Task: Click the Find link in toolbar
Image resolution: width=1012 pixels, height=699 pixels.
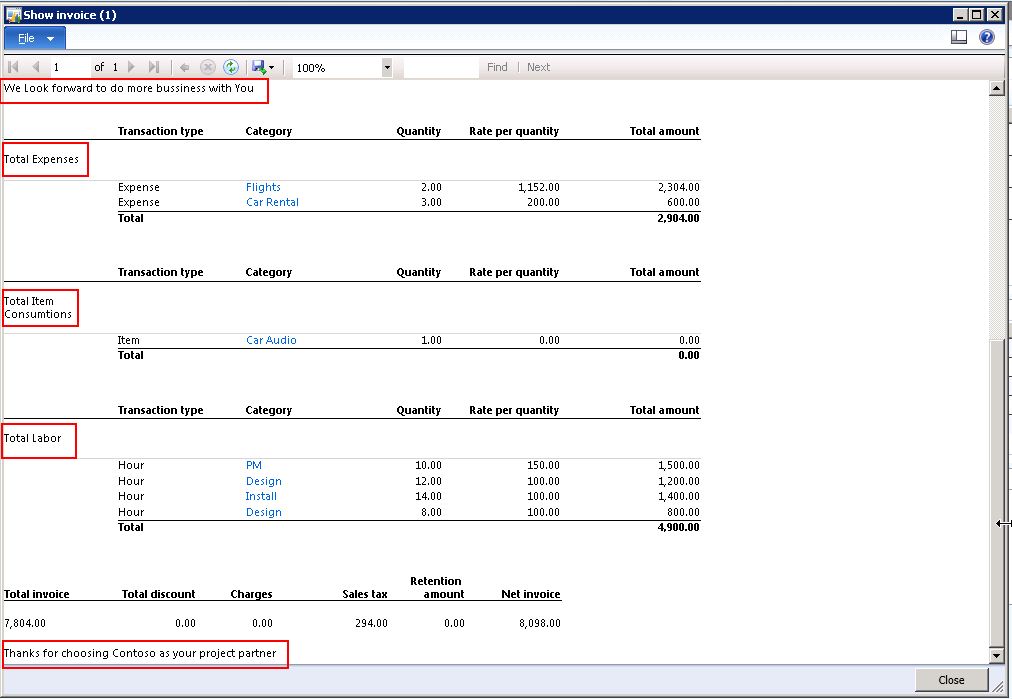Action: pyautogui.click(x=497, y=67)
